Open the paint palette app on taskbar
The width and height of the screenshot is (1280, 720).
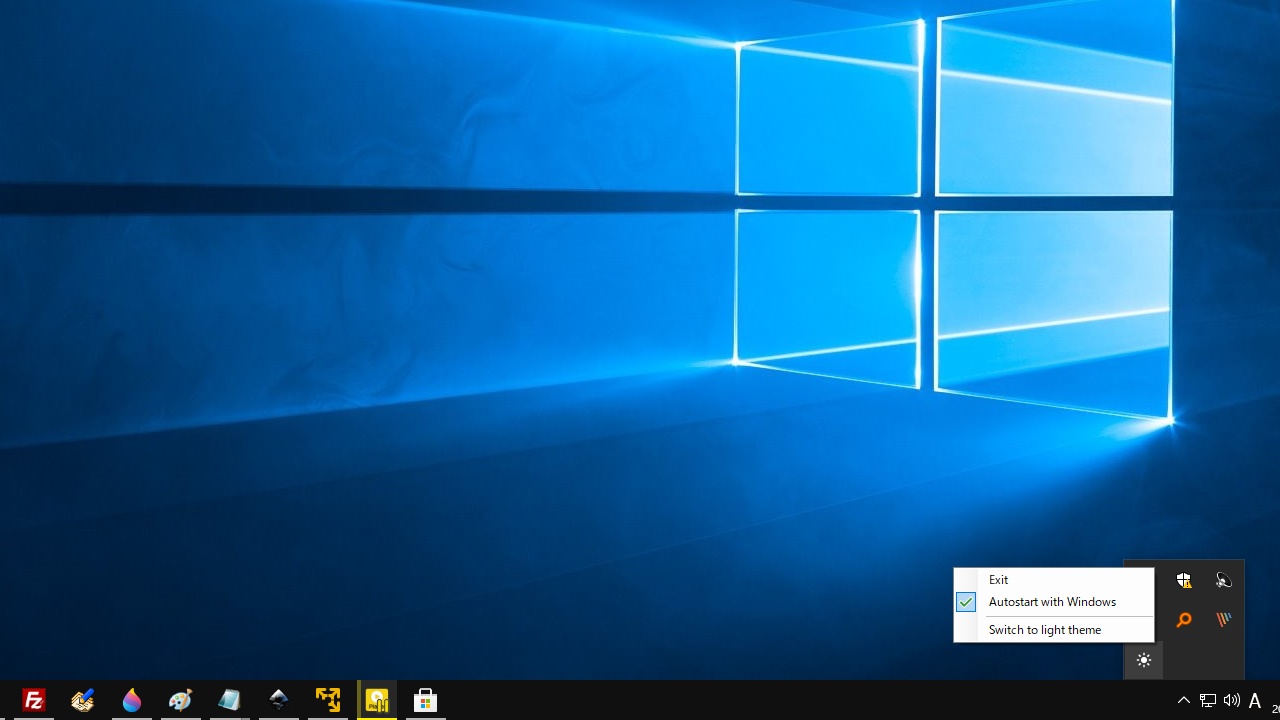(x=180, y=700)
